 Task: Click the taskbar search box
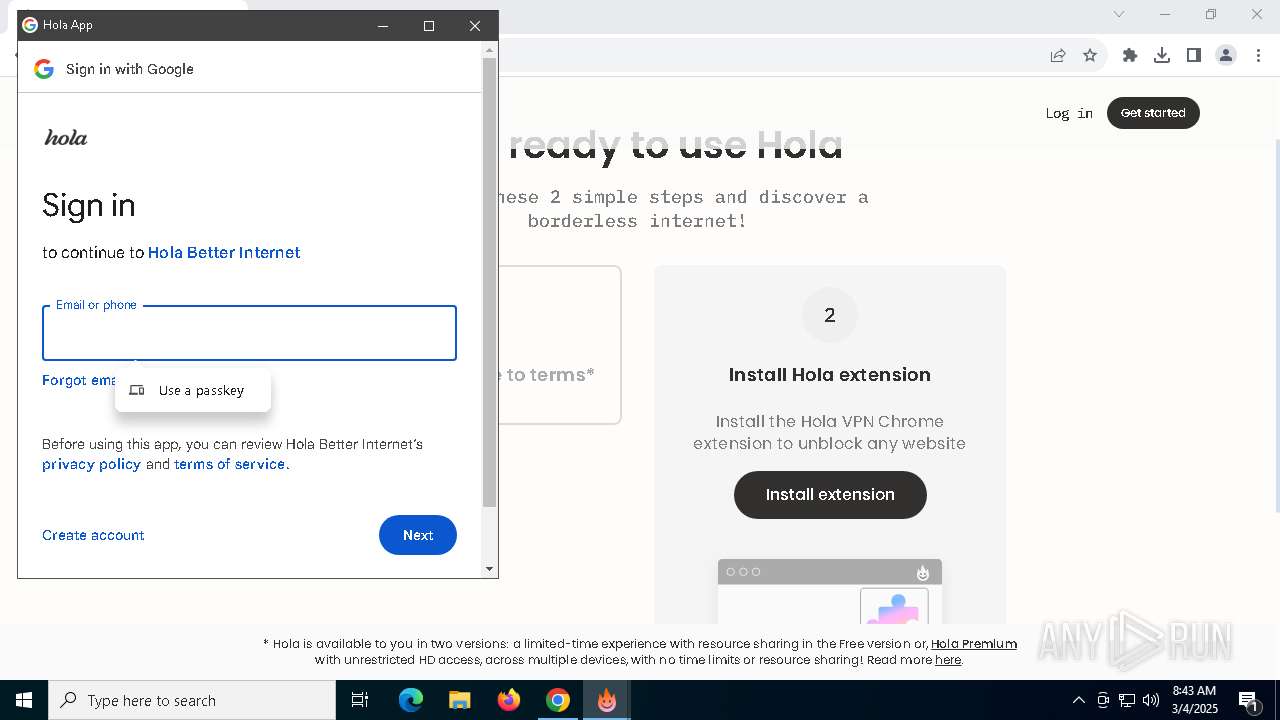click(x=192, y=700)
